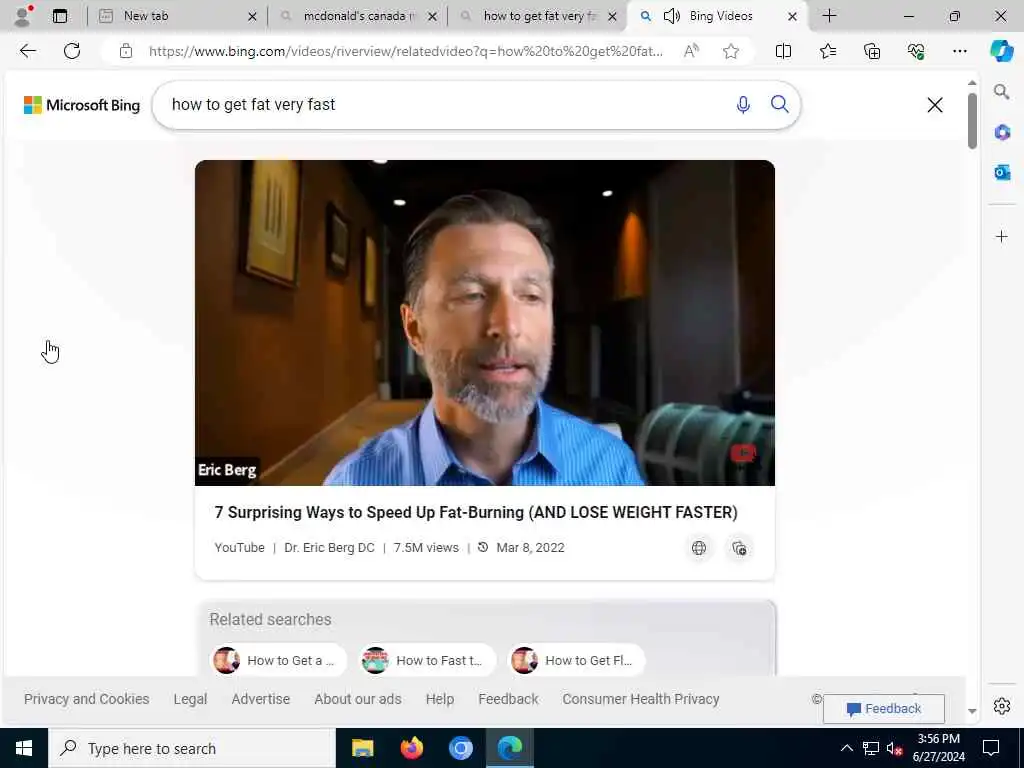Open video source page globe icon
Viewport: 1024px width, 768px height.
[699, 548]
